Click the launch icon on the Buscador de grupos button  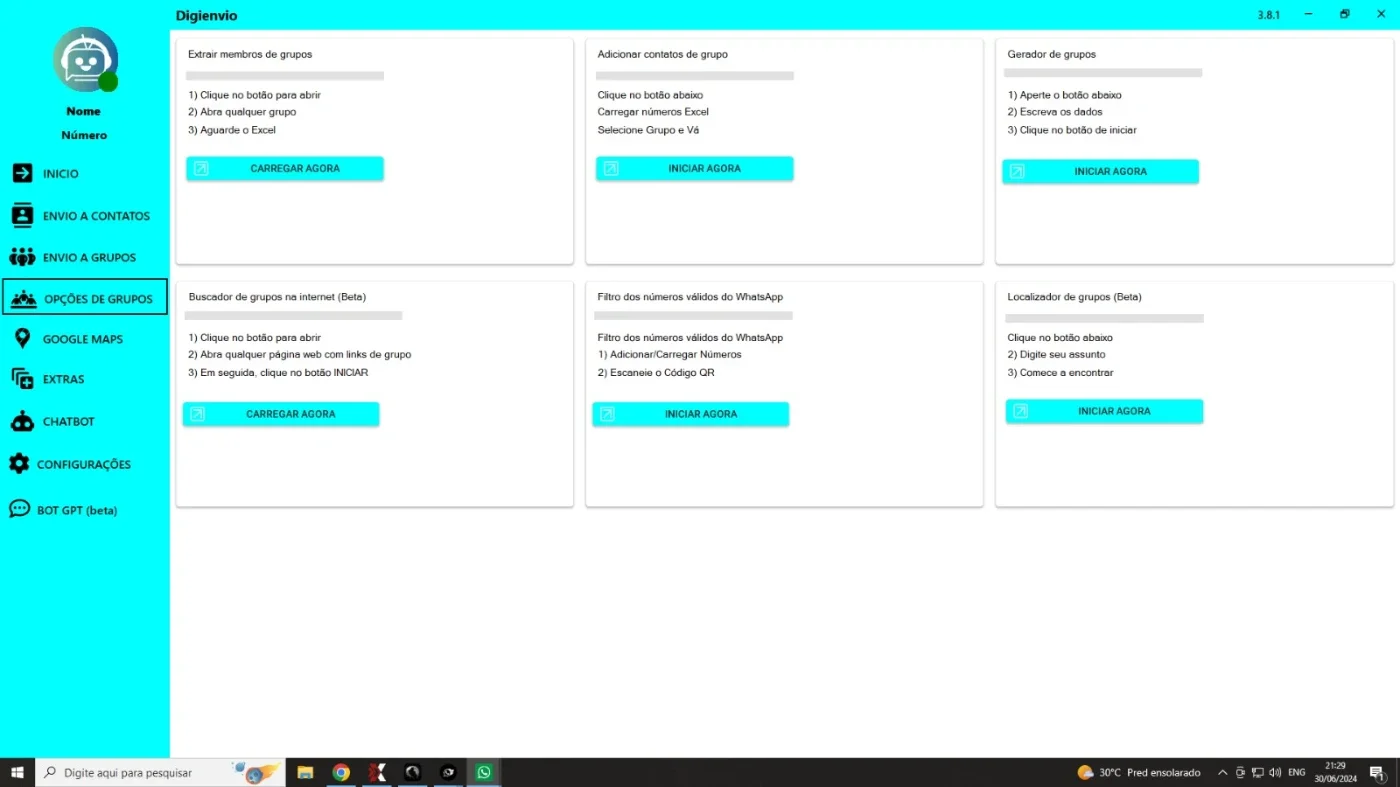[x=197, y=414]
